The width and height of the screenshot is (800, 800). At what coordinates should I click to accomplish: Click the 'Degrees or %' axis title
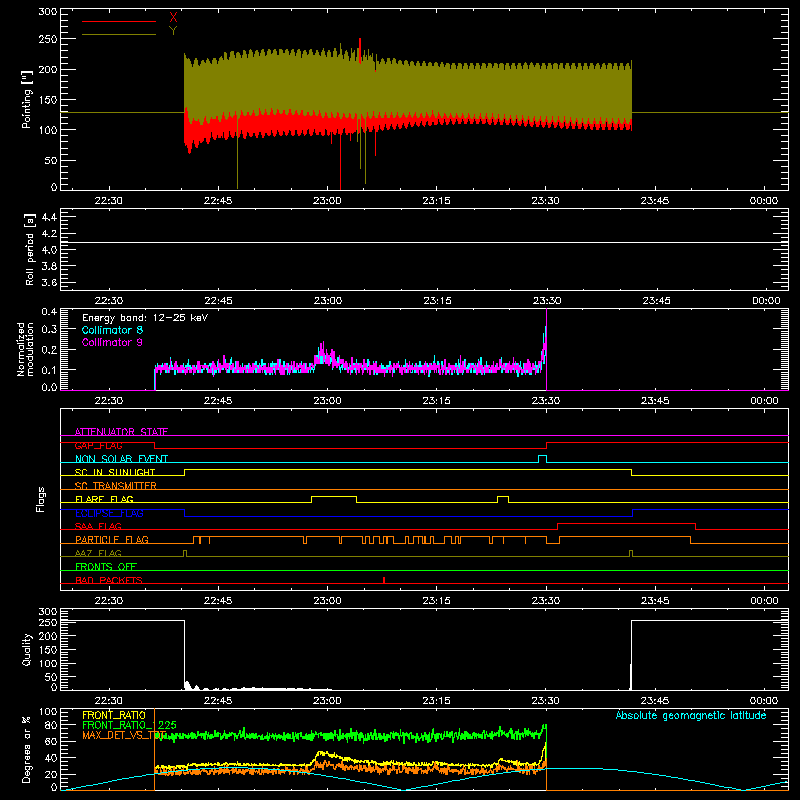[27, 749]
